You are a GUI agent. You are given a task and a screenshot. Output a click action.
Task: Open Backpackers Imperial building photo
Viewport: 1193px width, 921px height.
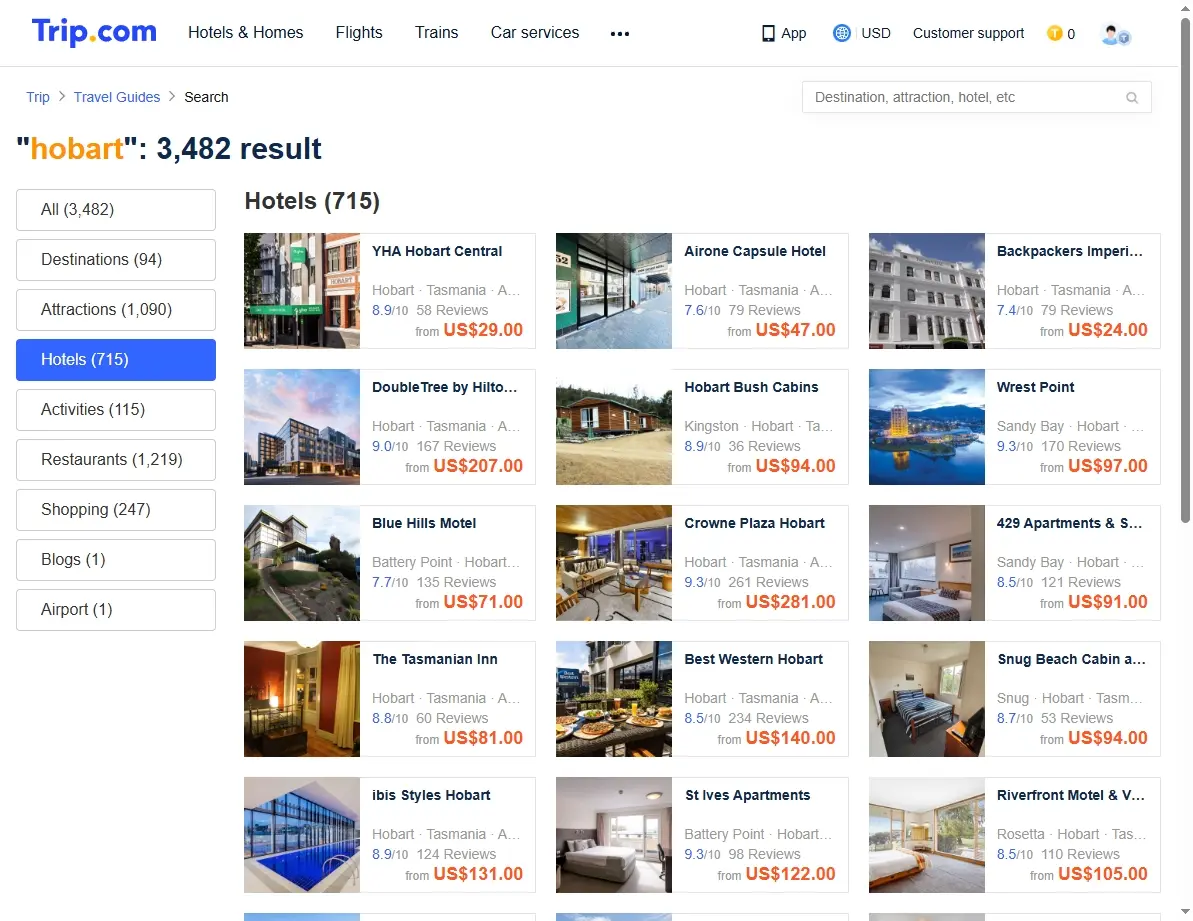point(927,291)
